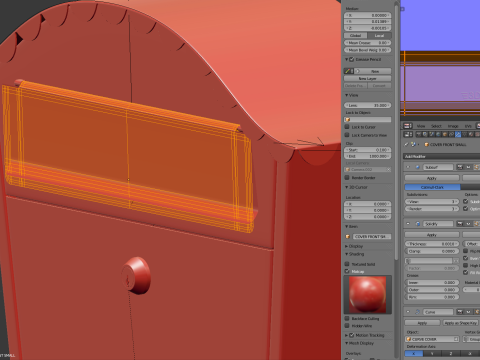480x360 pixels.
Task: Open the Render tab in Properties editor
Action: (x=419, y=134)
